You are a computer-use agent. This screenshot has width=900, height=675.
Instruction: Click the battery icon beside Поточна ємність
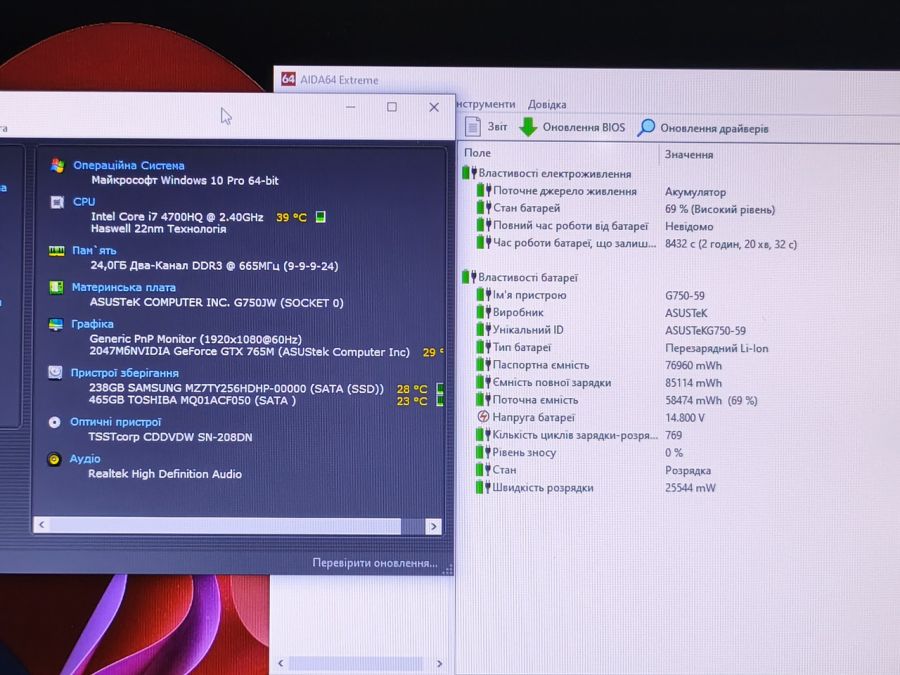[x=484, y=399]
